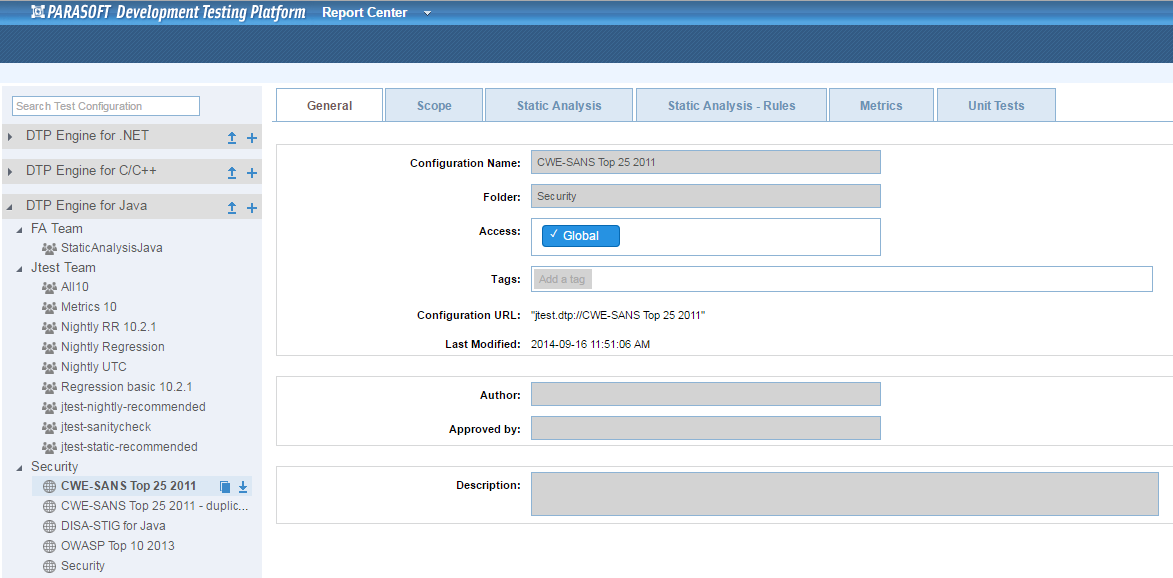Select the Regression basic 10.2.1 configuration

point(127,387)
